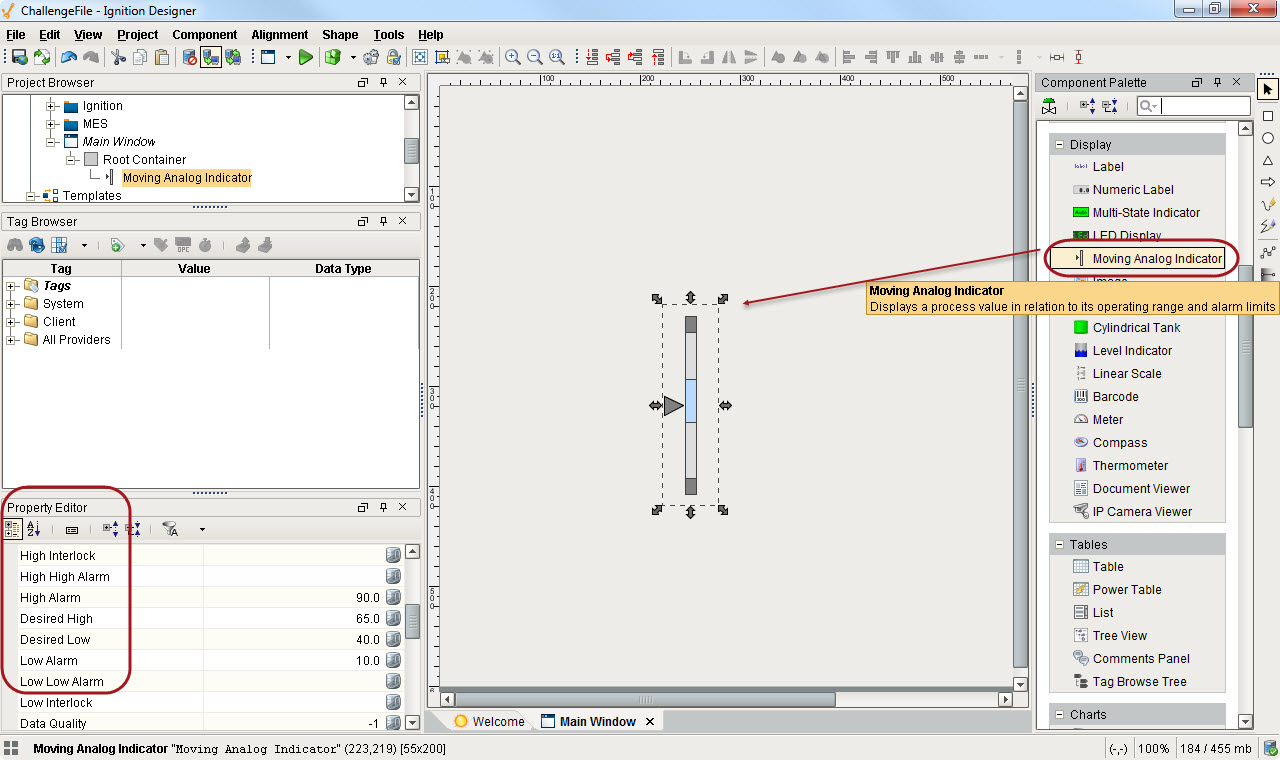
Task: Click alphabetical sort icon in Property Editor
Action: [34, 529]
